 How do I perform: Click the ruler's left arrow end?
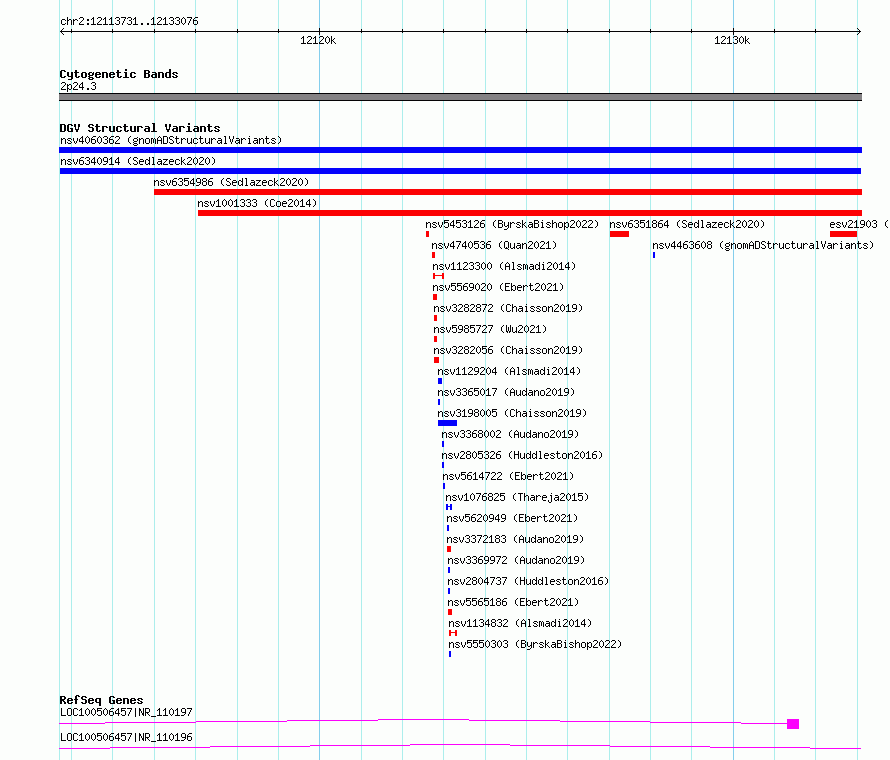(62, 31)
